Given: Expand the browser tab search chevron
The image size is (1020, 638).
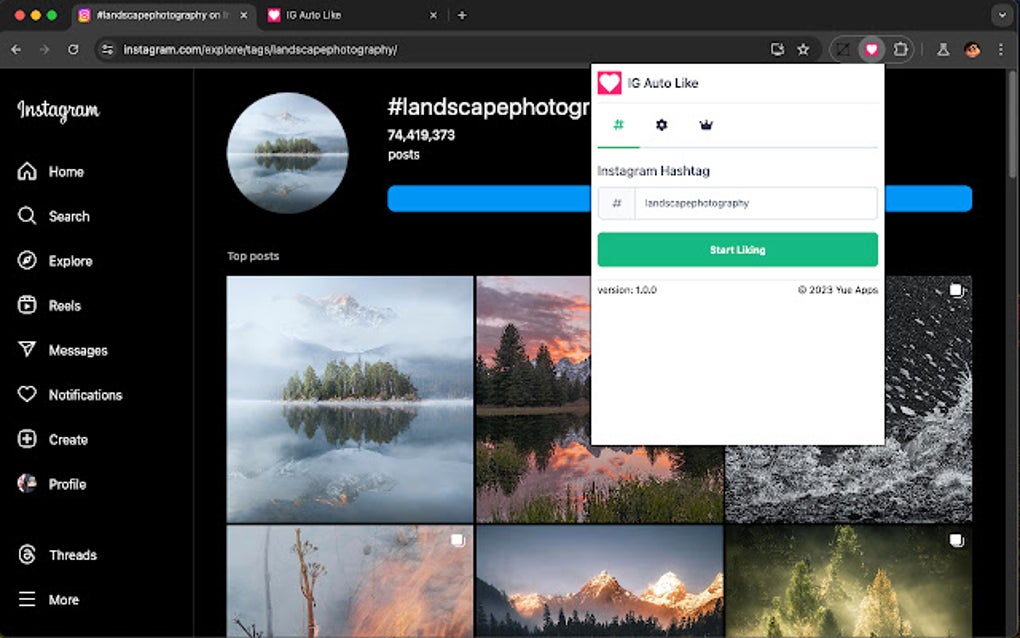Looking at the screenshot, I should [1003, 15].
